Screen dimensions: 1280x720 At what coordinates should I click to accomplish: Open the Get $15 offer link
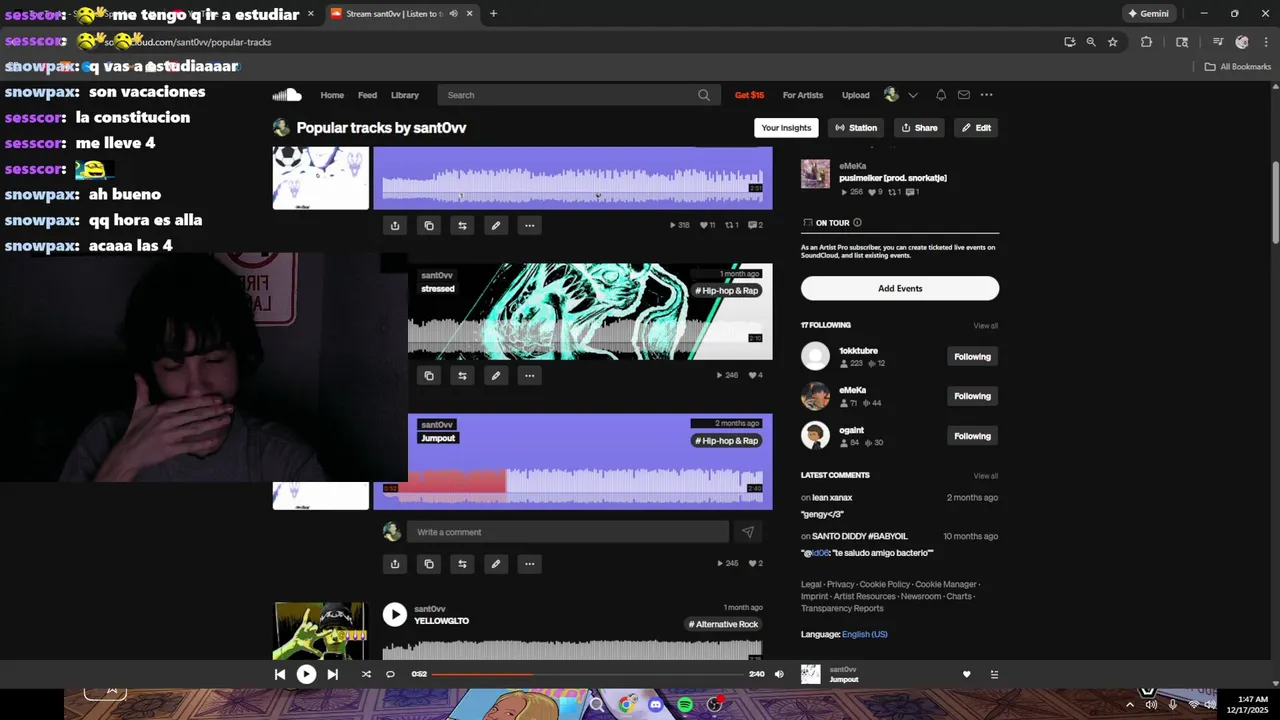pos(749,95)
